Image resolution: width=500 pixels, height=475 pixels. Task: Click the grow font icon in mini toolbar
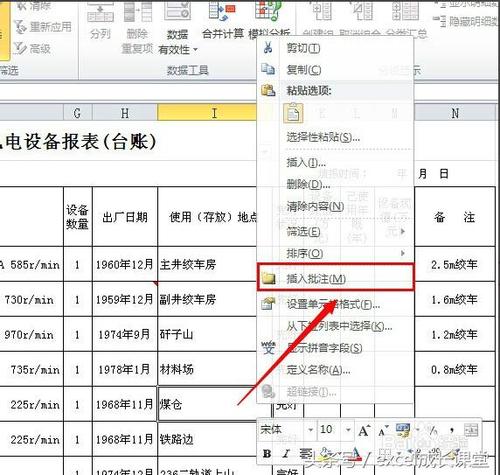(x=364, y=430)
